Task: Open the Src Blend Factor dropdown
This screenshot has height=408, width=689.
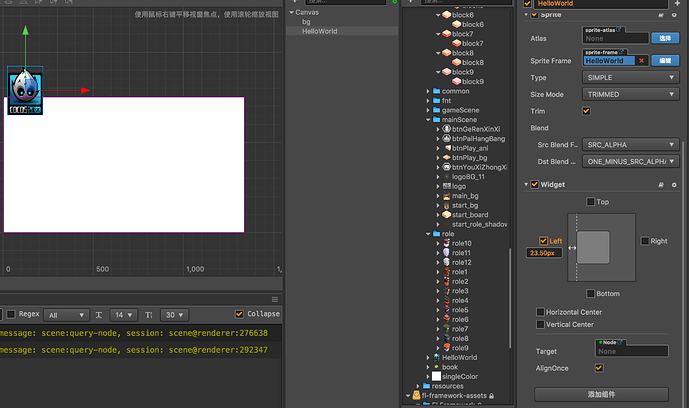Action: point(630,144)
